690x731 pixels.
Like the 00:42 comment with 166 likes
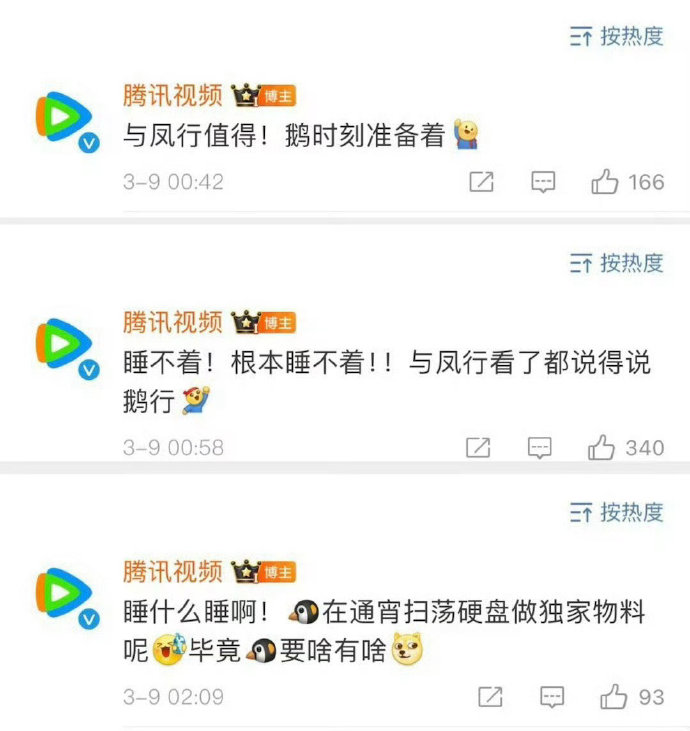coord(605,181)
